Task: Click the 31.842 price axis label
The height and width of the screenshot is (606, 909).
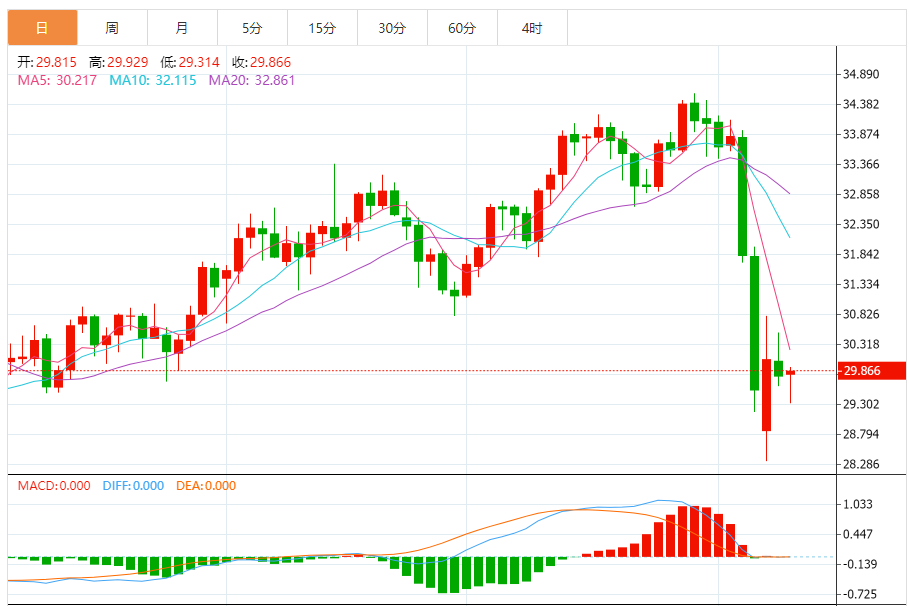Action: point(861,254)
